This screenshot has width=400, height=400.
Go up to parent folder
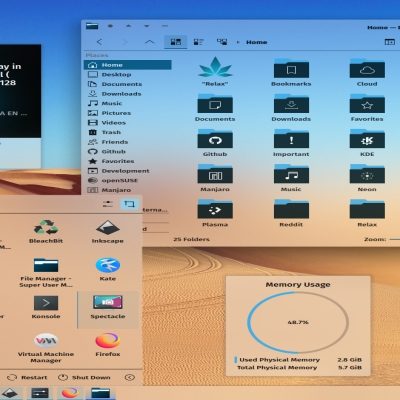click(x=150, y=42)
